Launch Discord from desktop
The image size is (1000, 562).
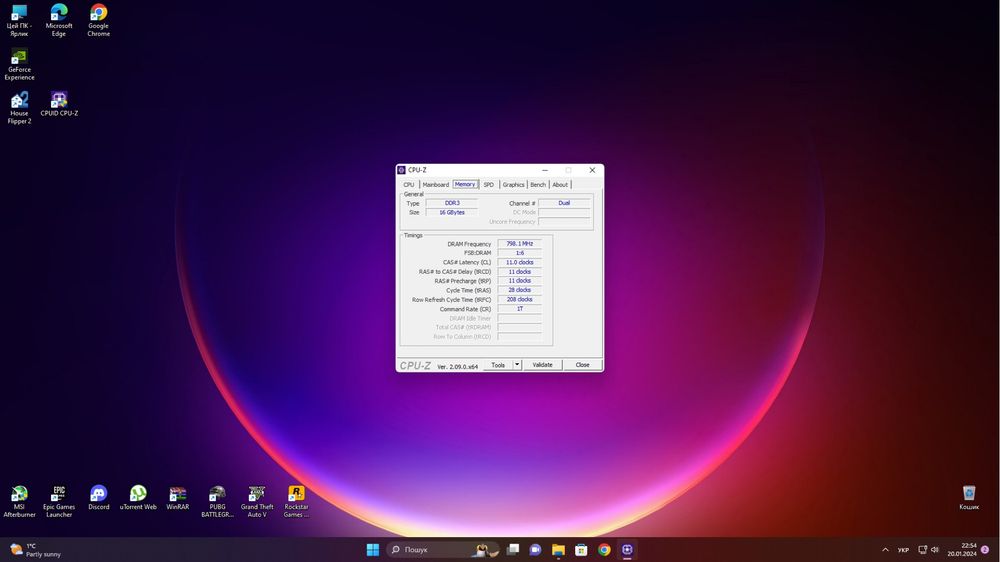pos(98,494)
